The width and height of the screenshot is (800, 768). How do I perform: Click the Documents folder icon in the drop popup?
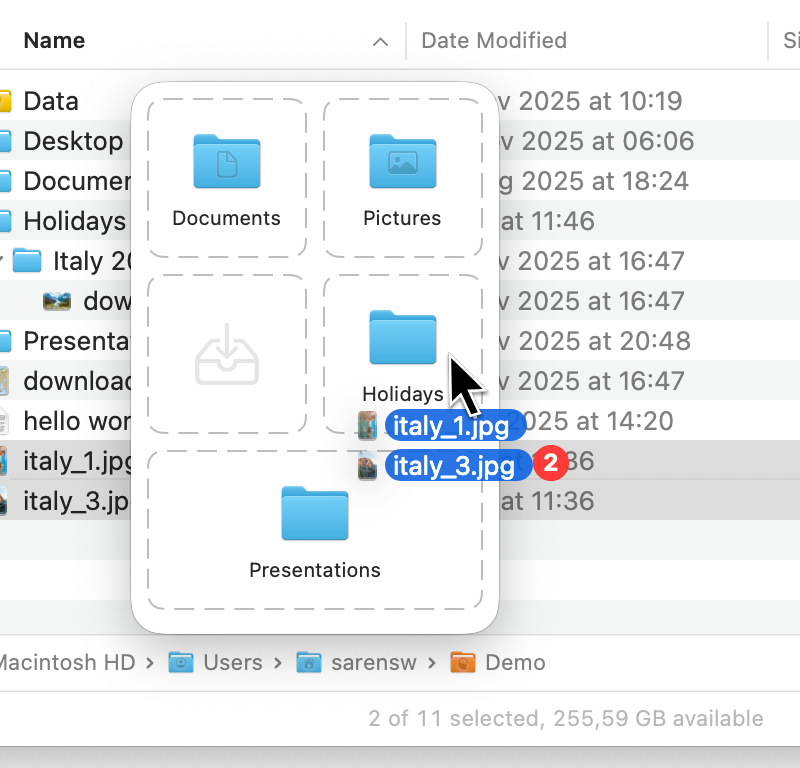[x=227, y=161]
